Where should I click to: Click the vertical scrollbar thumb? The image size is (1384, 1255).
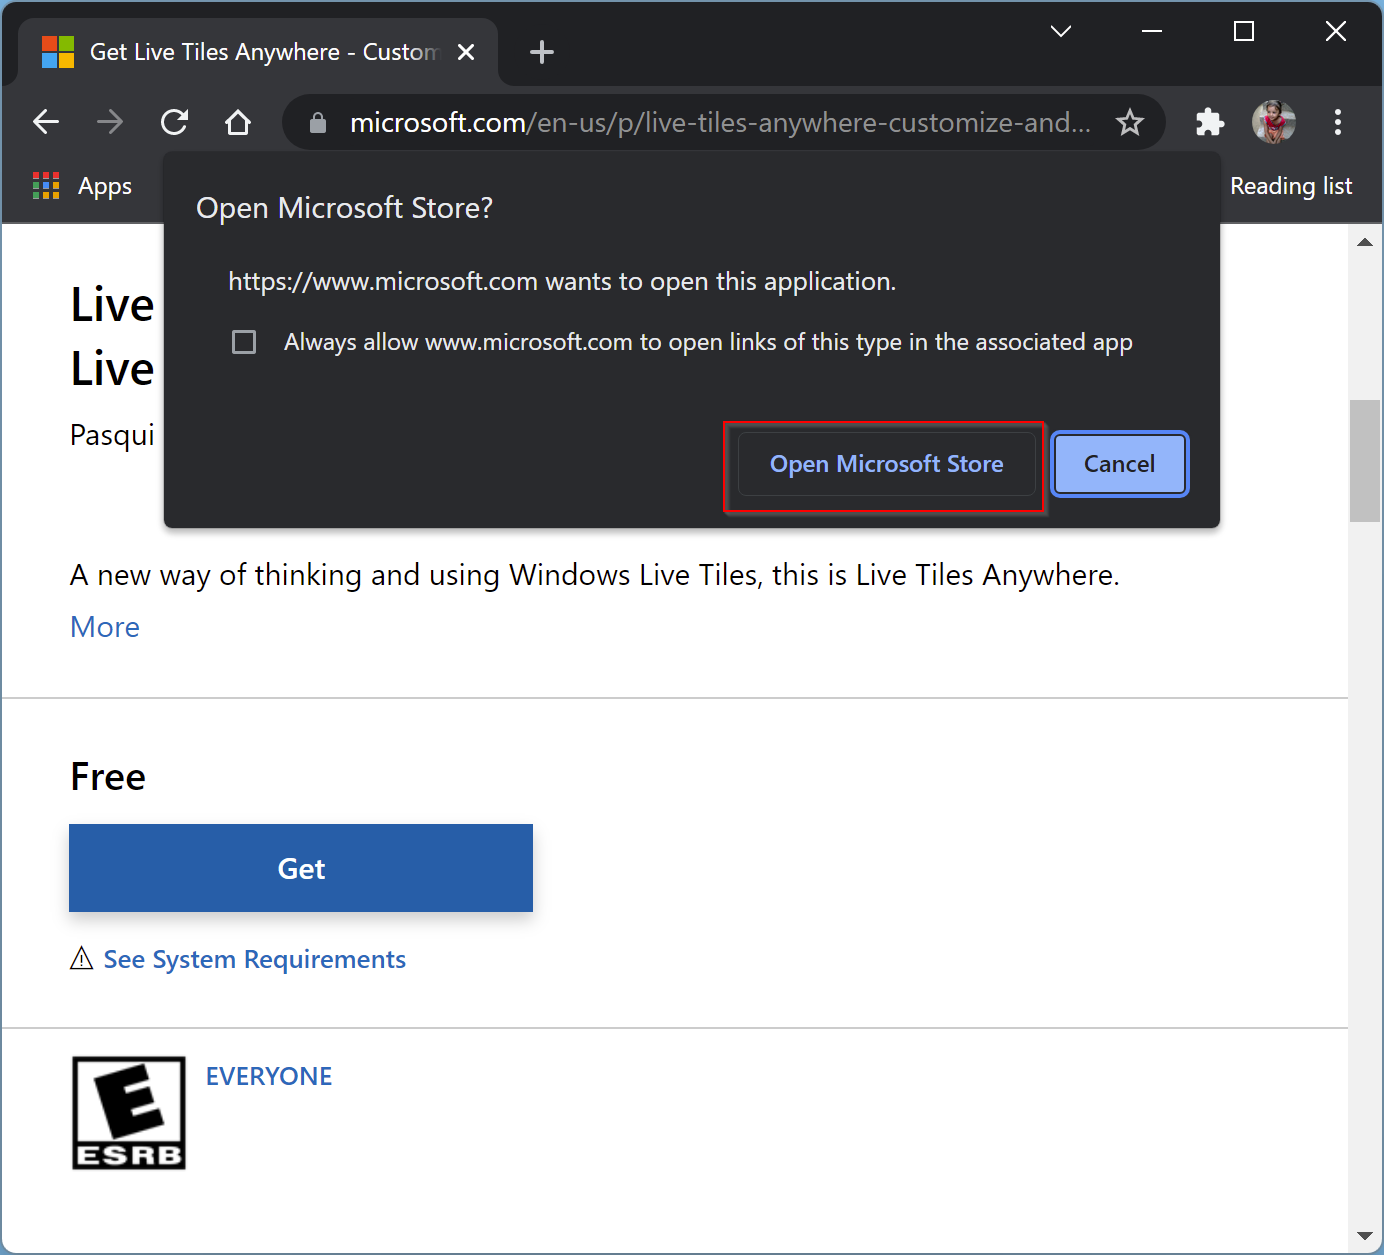[x=1365, y=461]
